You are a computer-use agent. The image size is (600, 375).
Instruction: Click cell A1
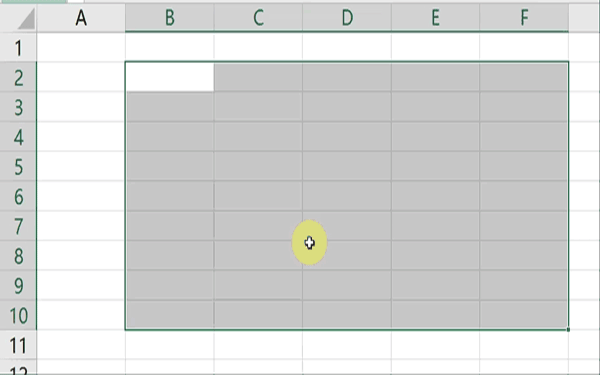[81, 47]
